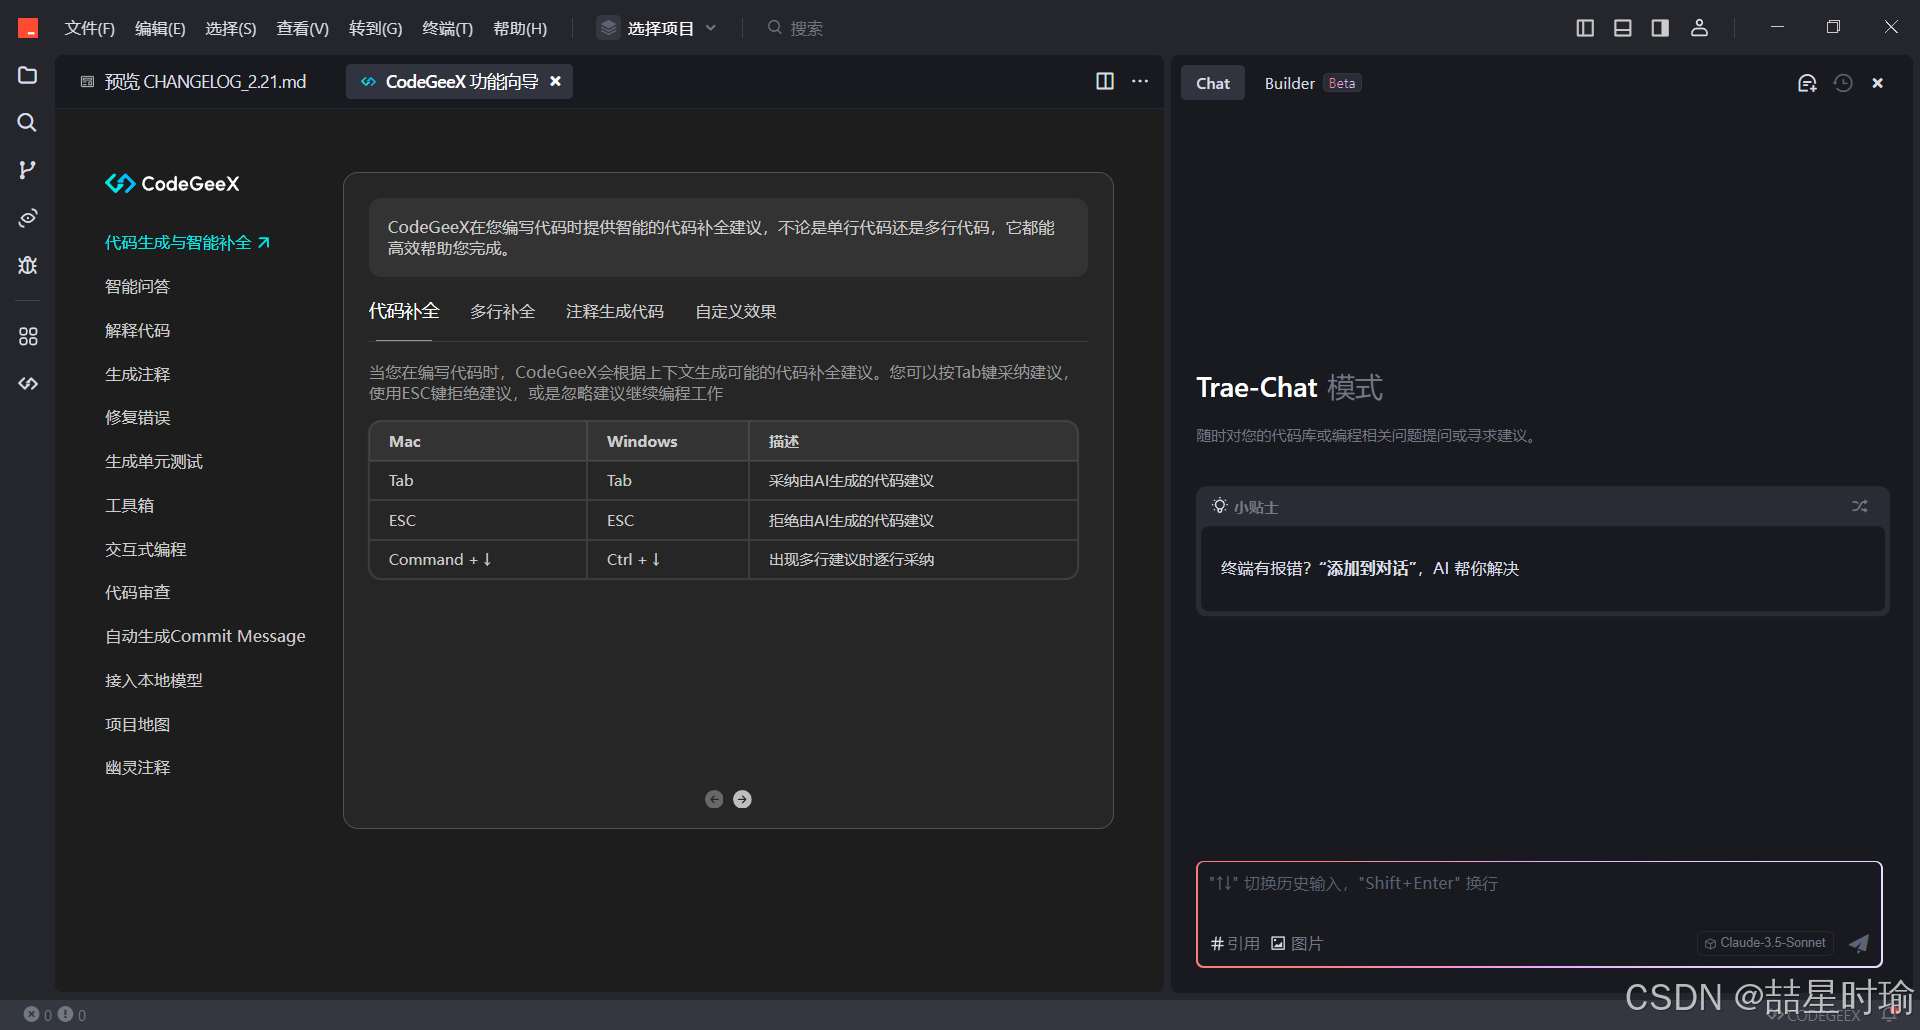
Task: Open the 接入本地模型 guide section
Action: pyautogui.click(x=153, y=680)
